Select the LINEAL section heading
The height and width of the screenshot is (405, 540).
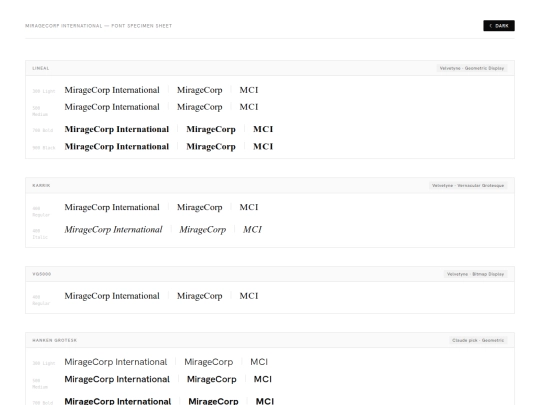tap(41, 68)
